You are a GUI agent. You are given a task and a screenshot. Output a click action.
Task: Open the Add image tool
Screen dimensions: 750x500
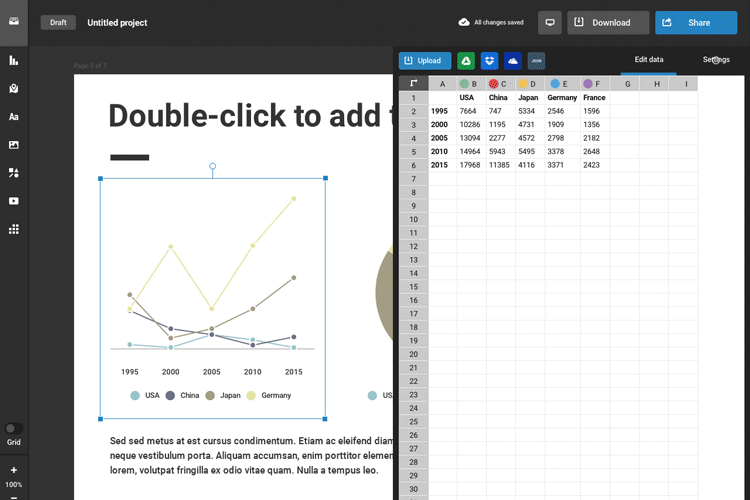tap(14, 144)
